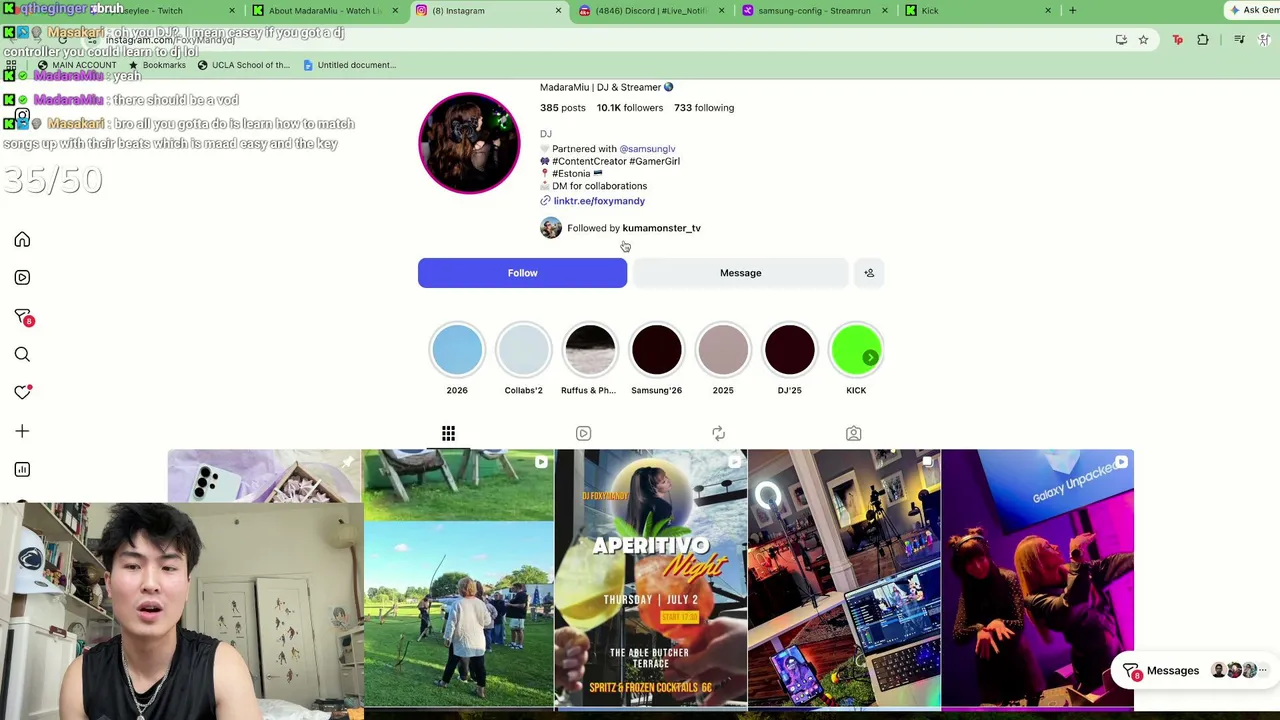Open Instagram Search from the sidebar
1280x720 pixels.
click(x=22, y=355)
